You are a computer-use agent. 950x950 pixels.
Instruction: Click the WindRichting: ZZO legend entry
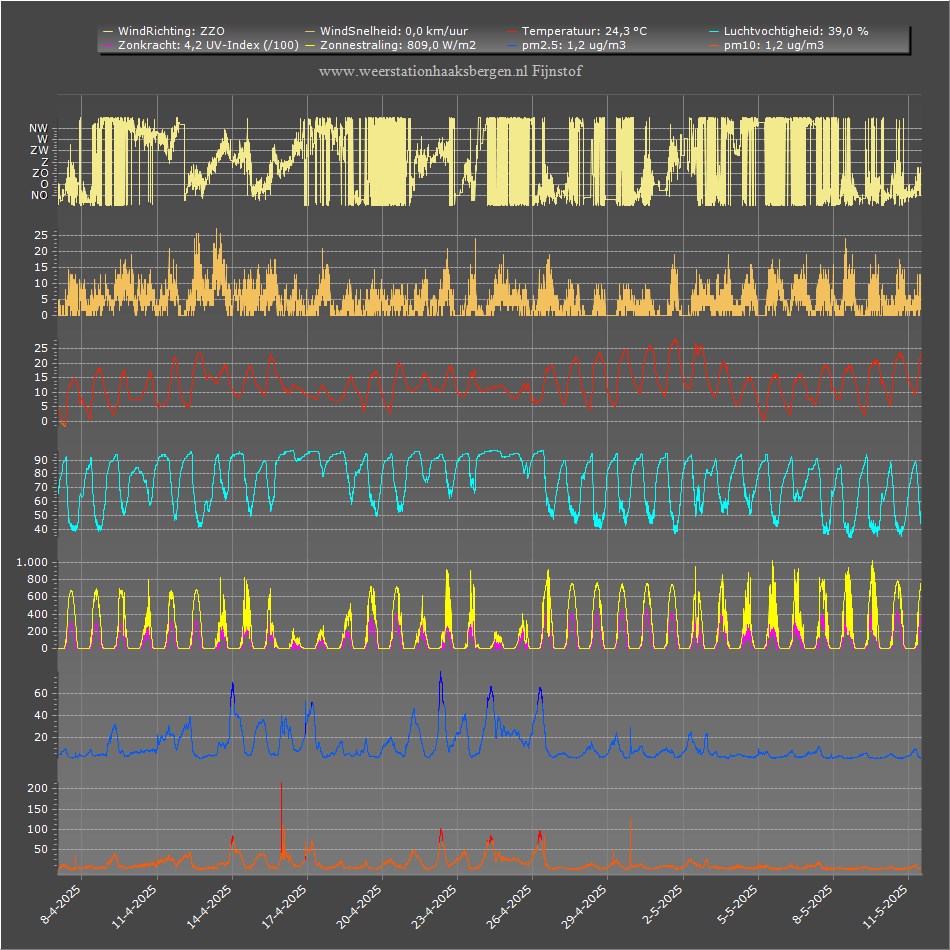[164, 31]
